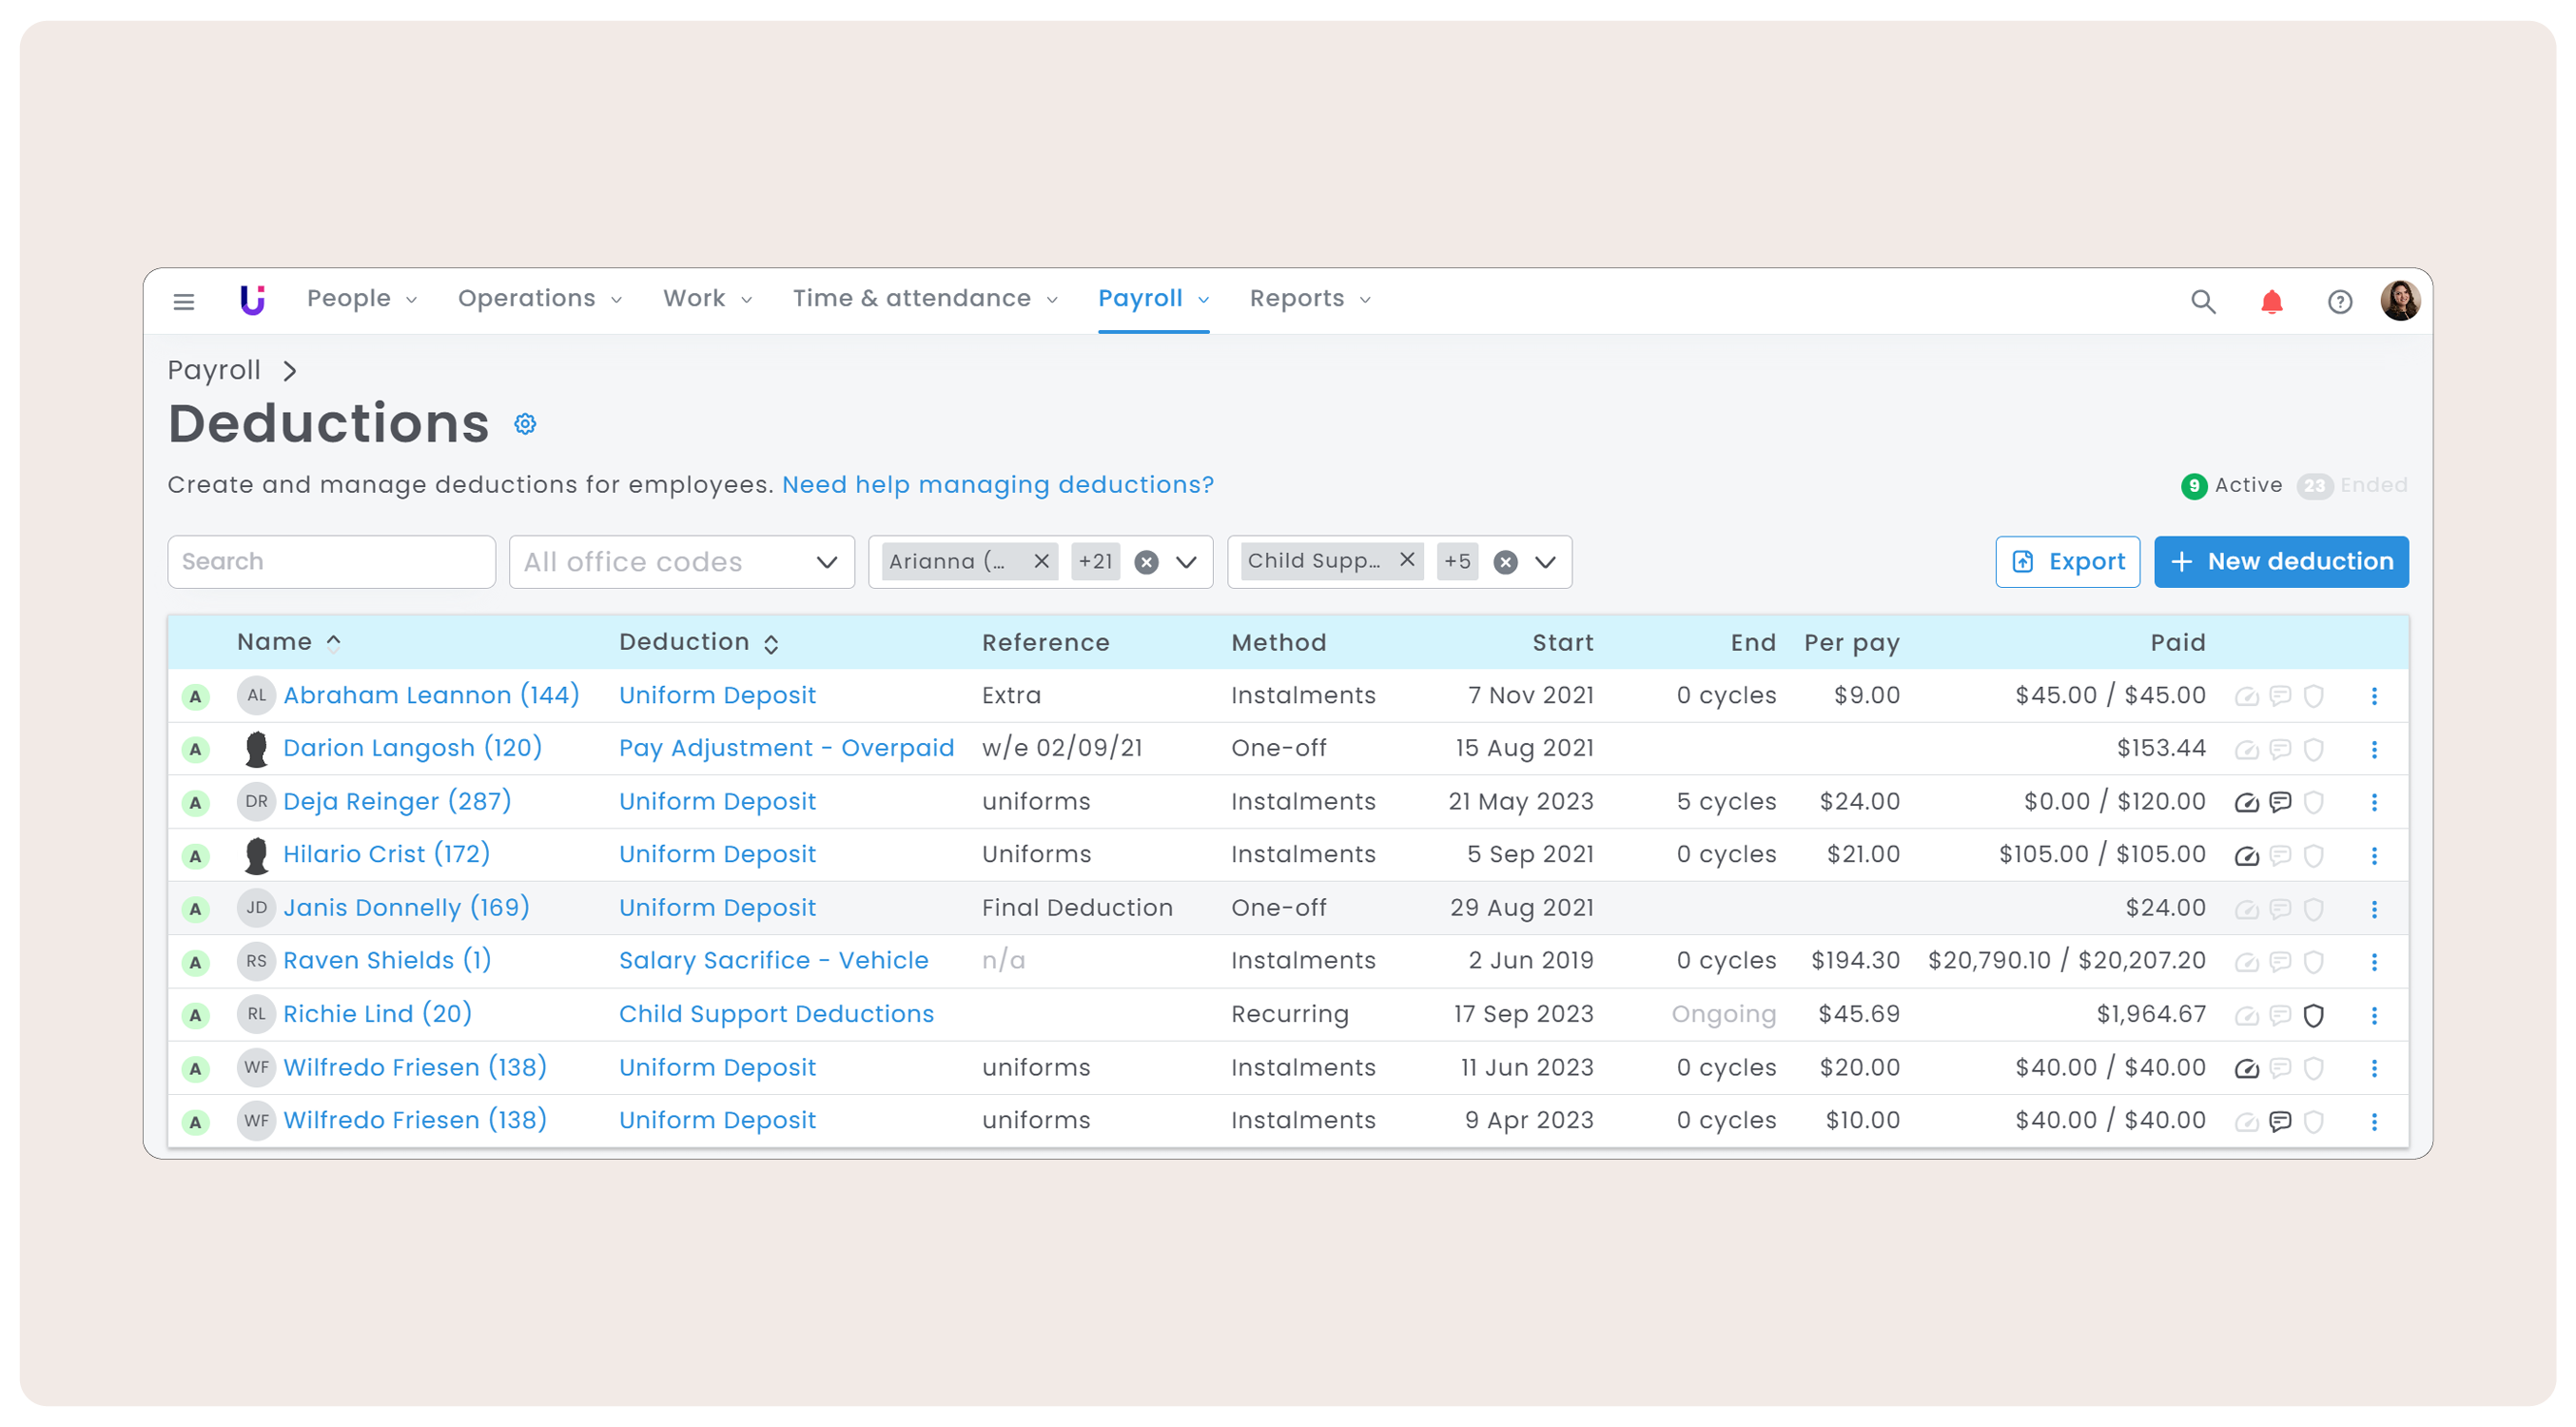
Task: Open row actions for Raven Shields
Action: click(x=2374, y=962)
